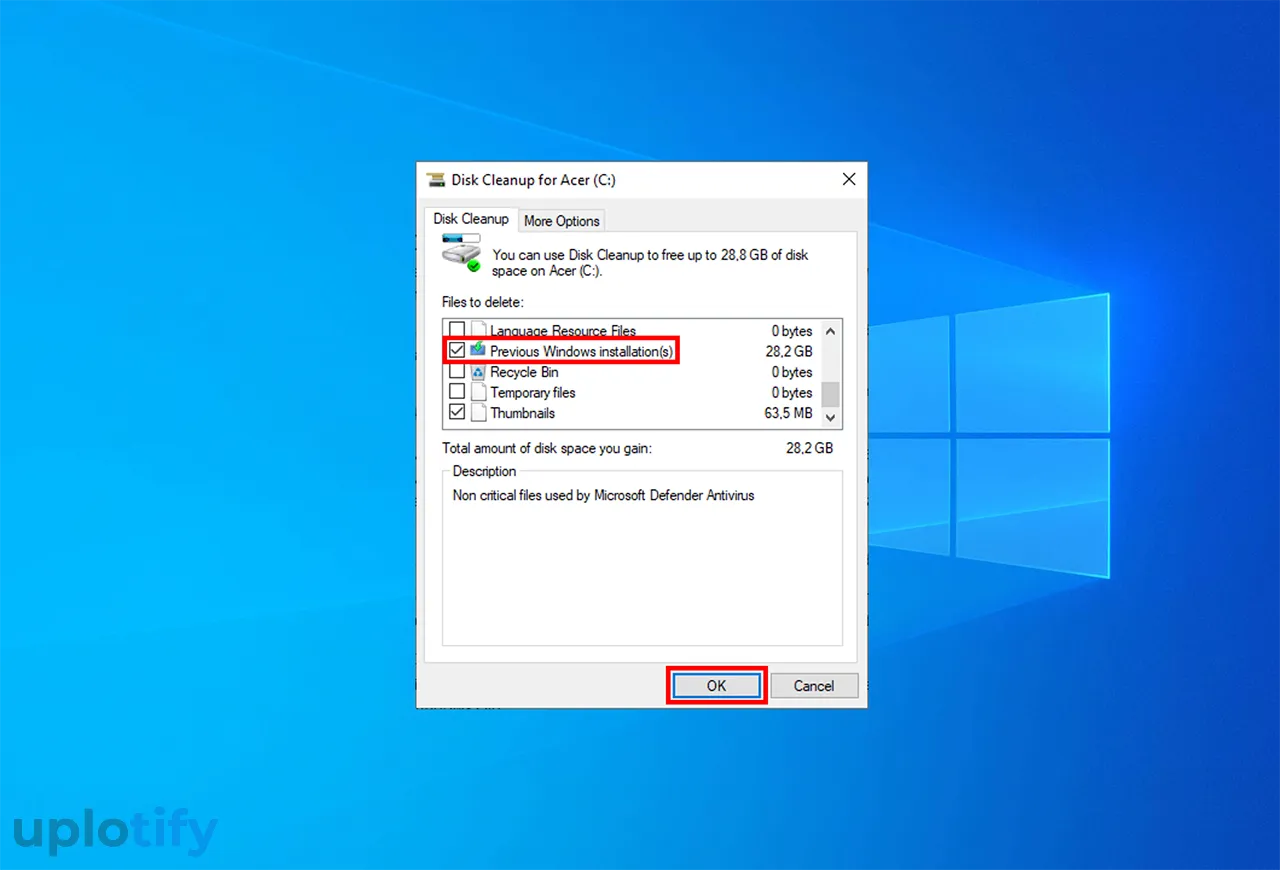Check the Temporary files checkbox

pos(457,392)
